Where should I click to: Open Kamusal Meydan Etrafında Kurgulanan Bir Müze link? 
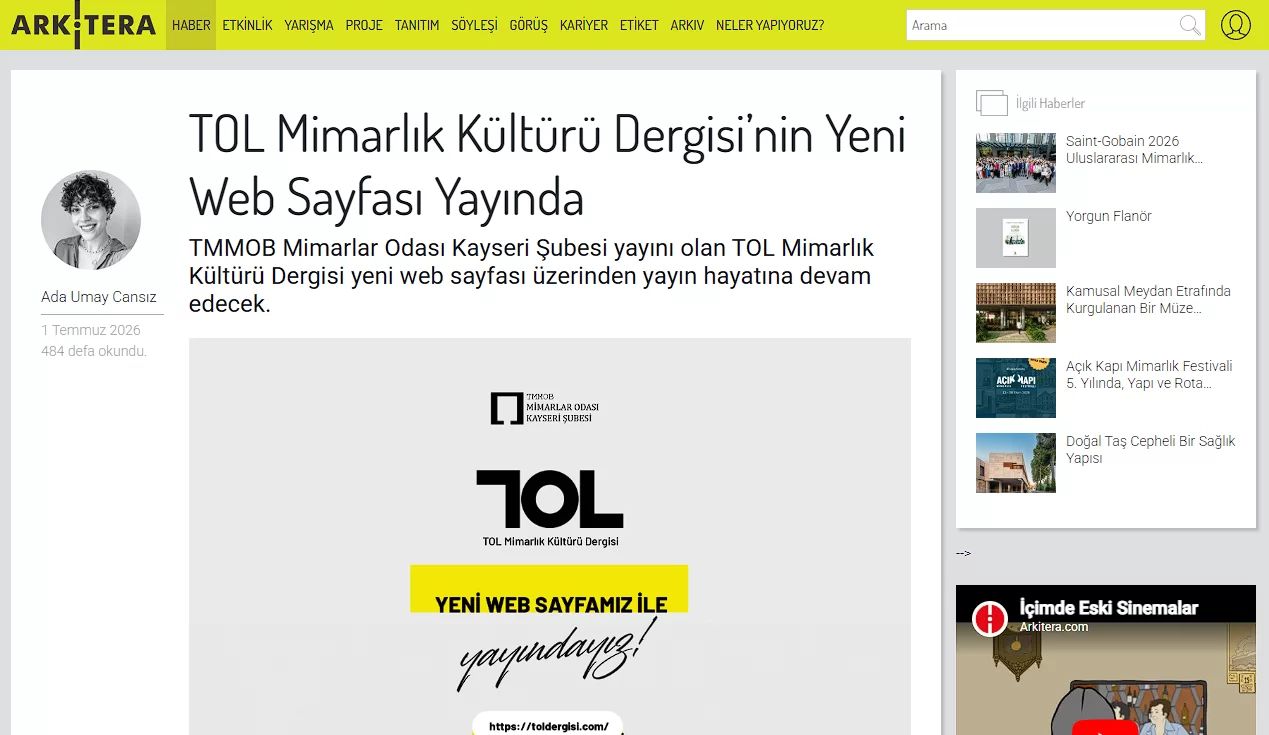[1148, 300]
